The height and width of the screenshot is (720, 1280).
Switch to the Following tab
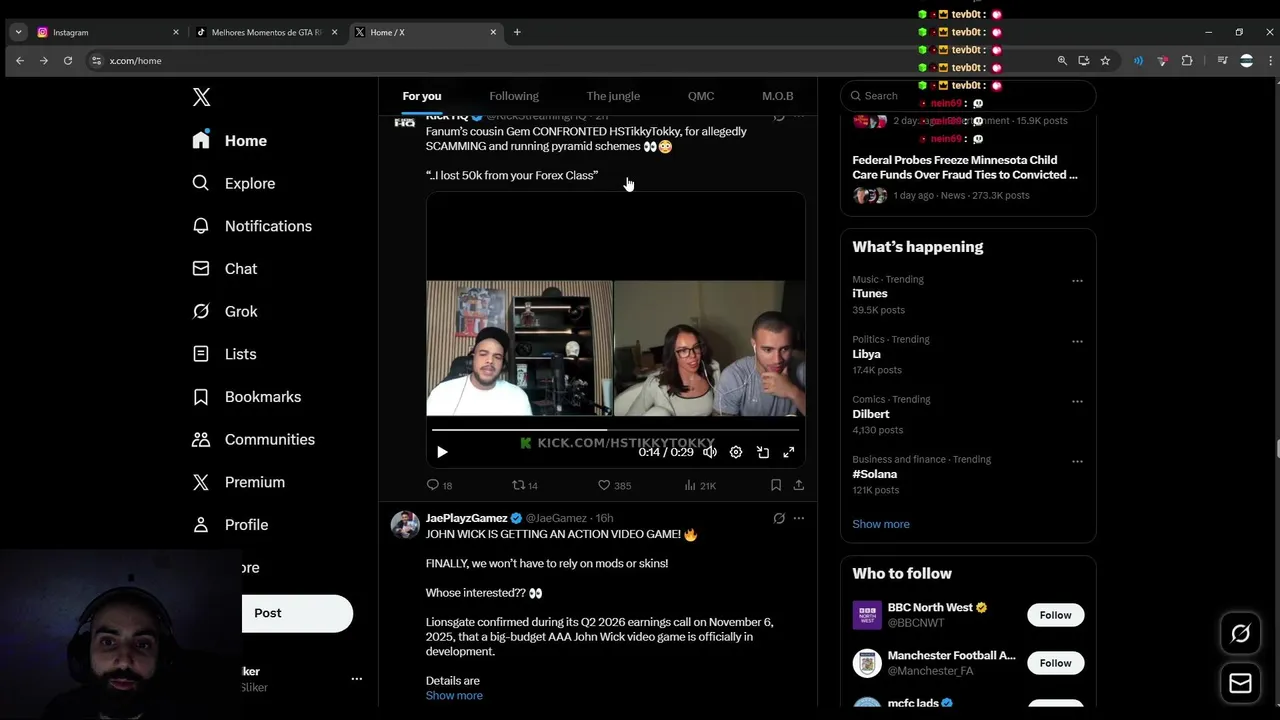[514, 96]
